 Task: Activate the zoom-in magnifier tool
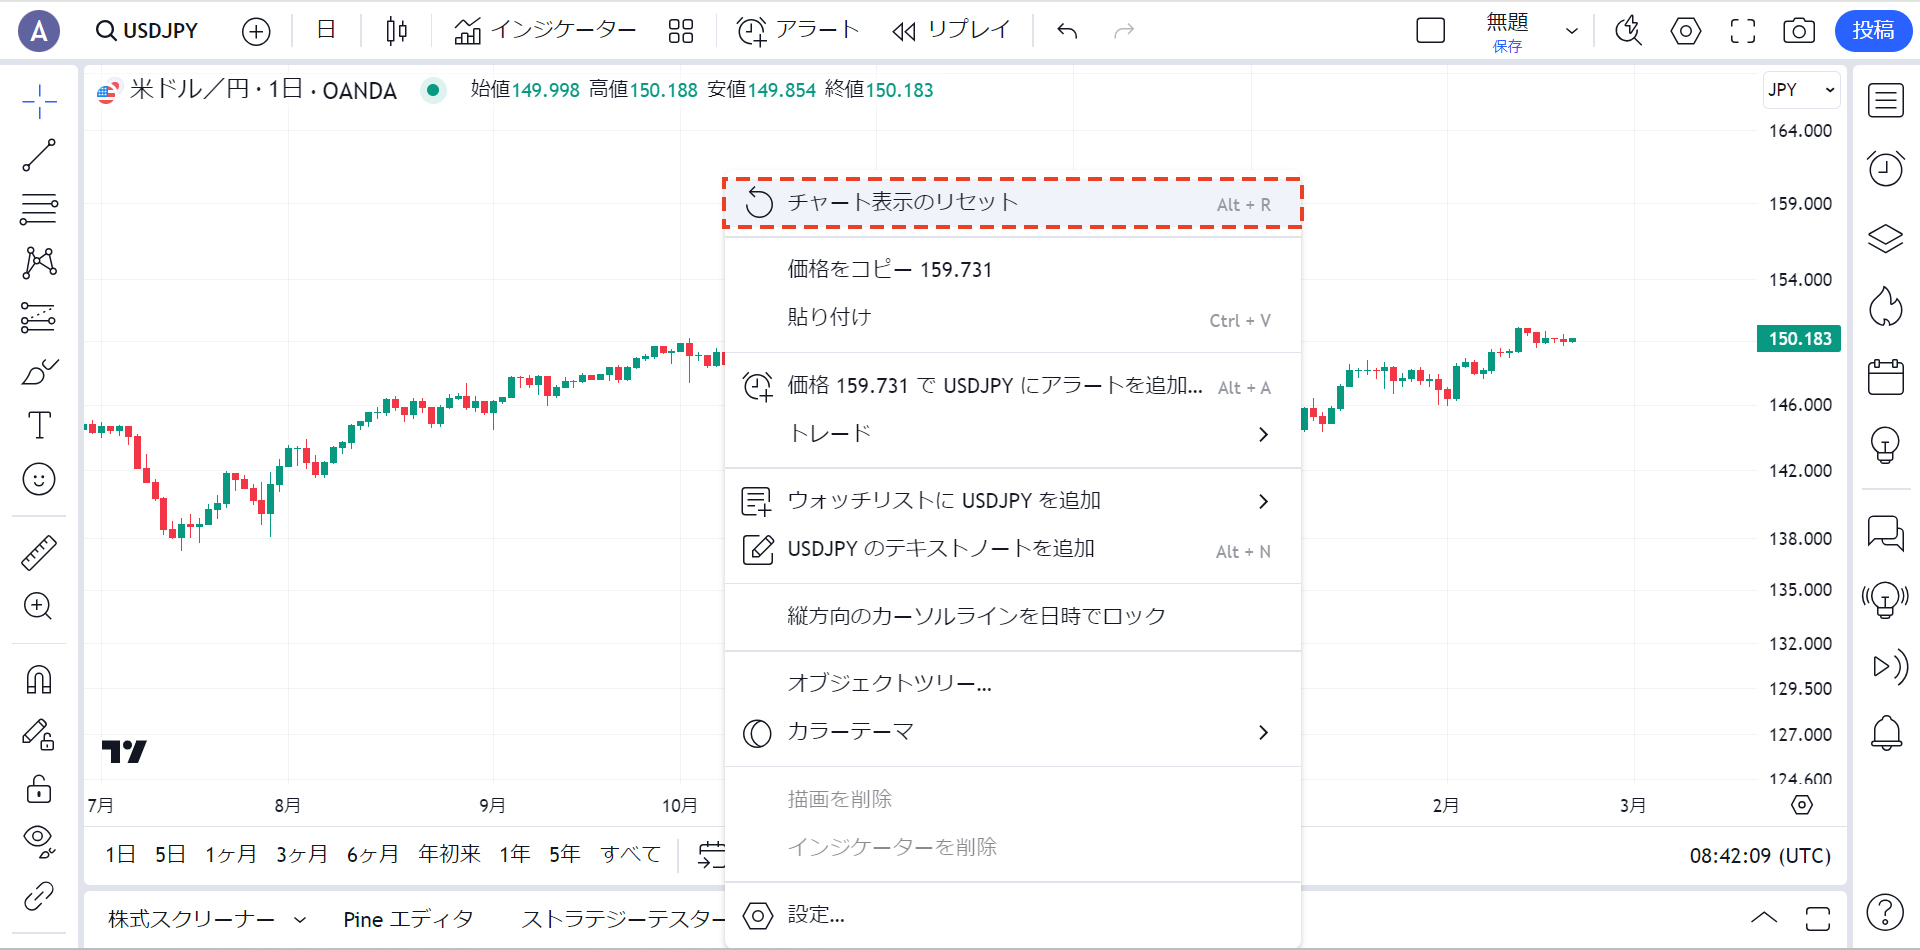tap(39, 606)
